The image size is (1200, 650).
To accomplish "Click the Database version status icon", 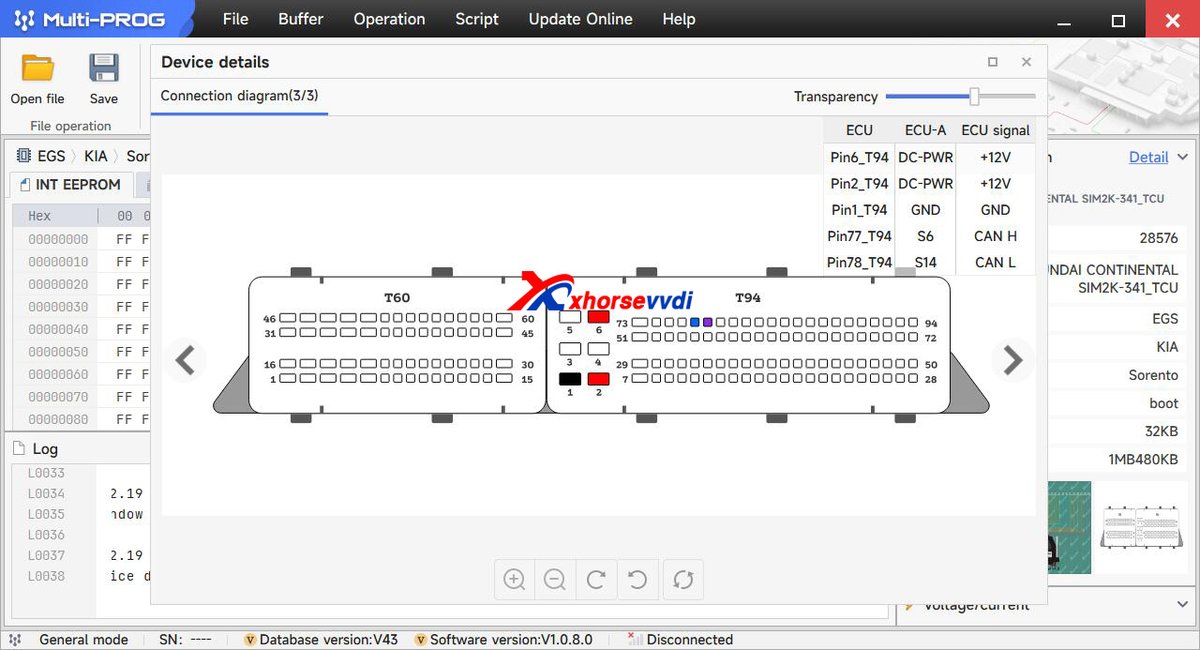I will tap(250, 640).
